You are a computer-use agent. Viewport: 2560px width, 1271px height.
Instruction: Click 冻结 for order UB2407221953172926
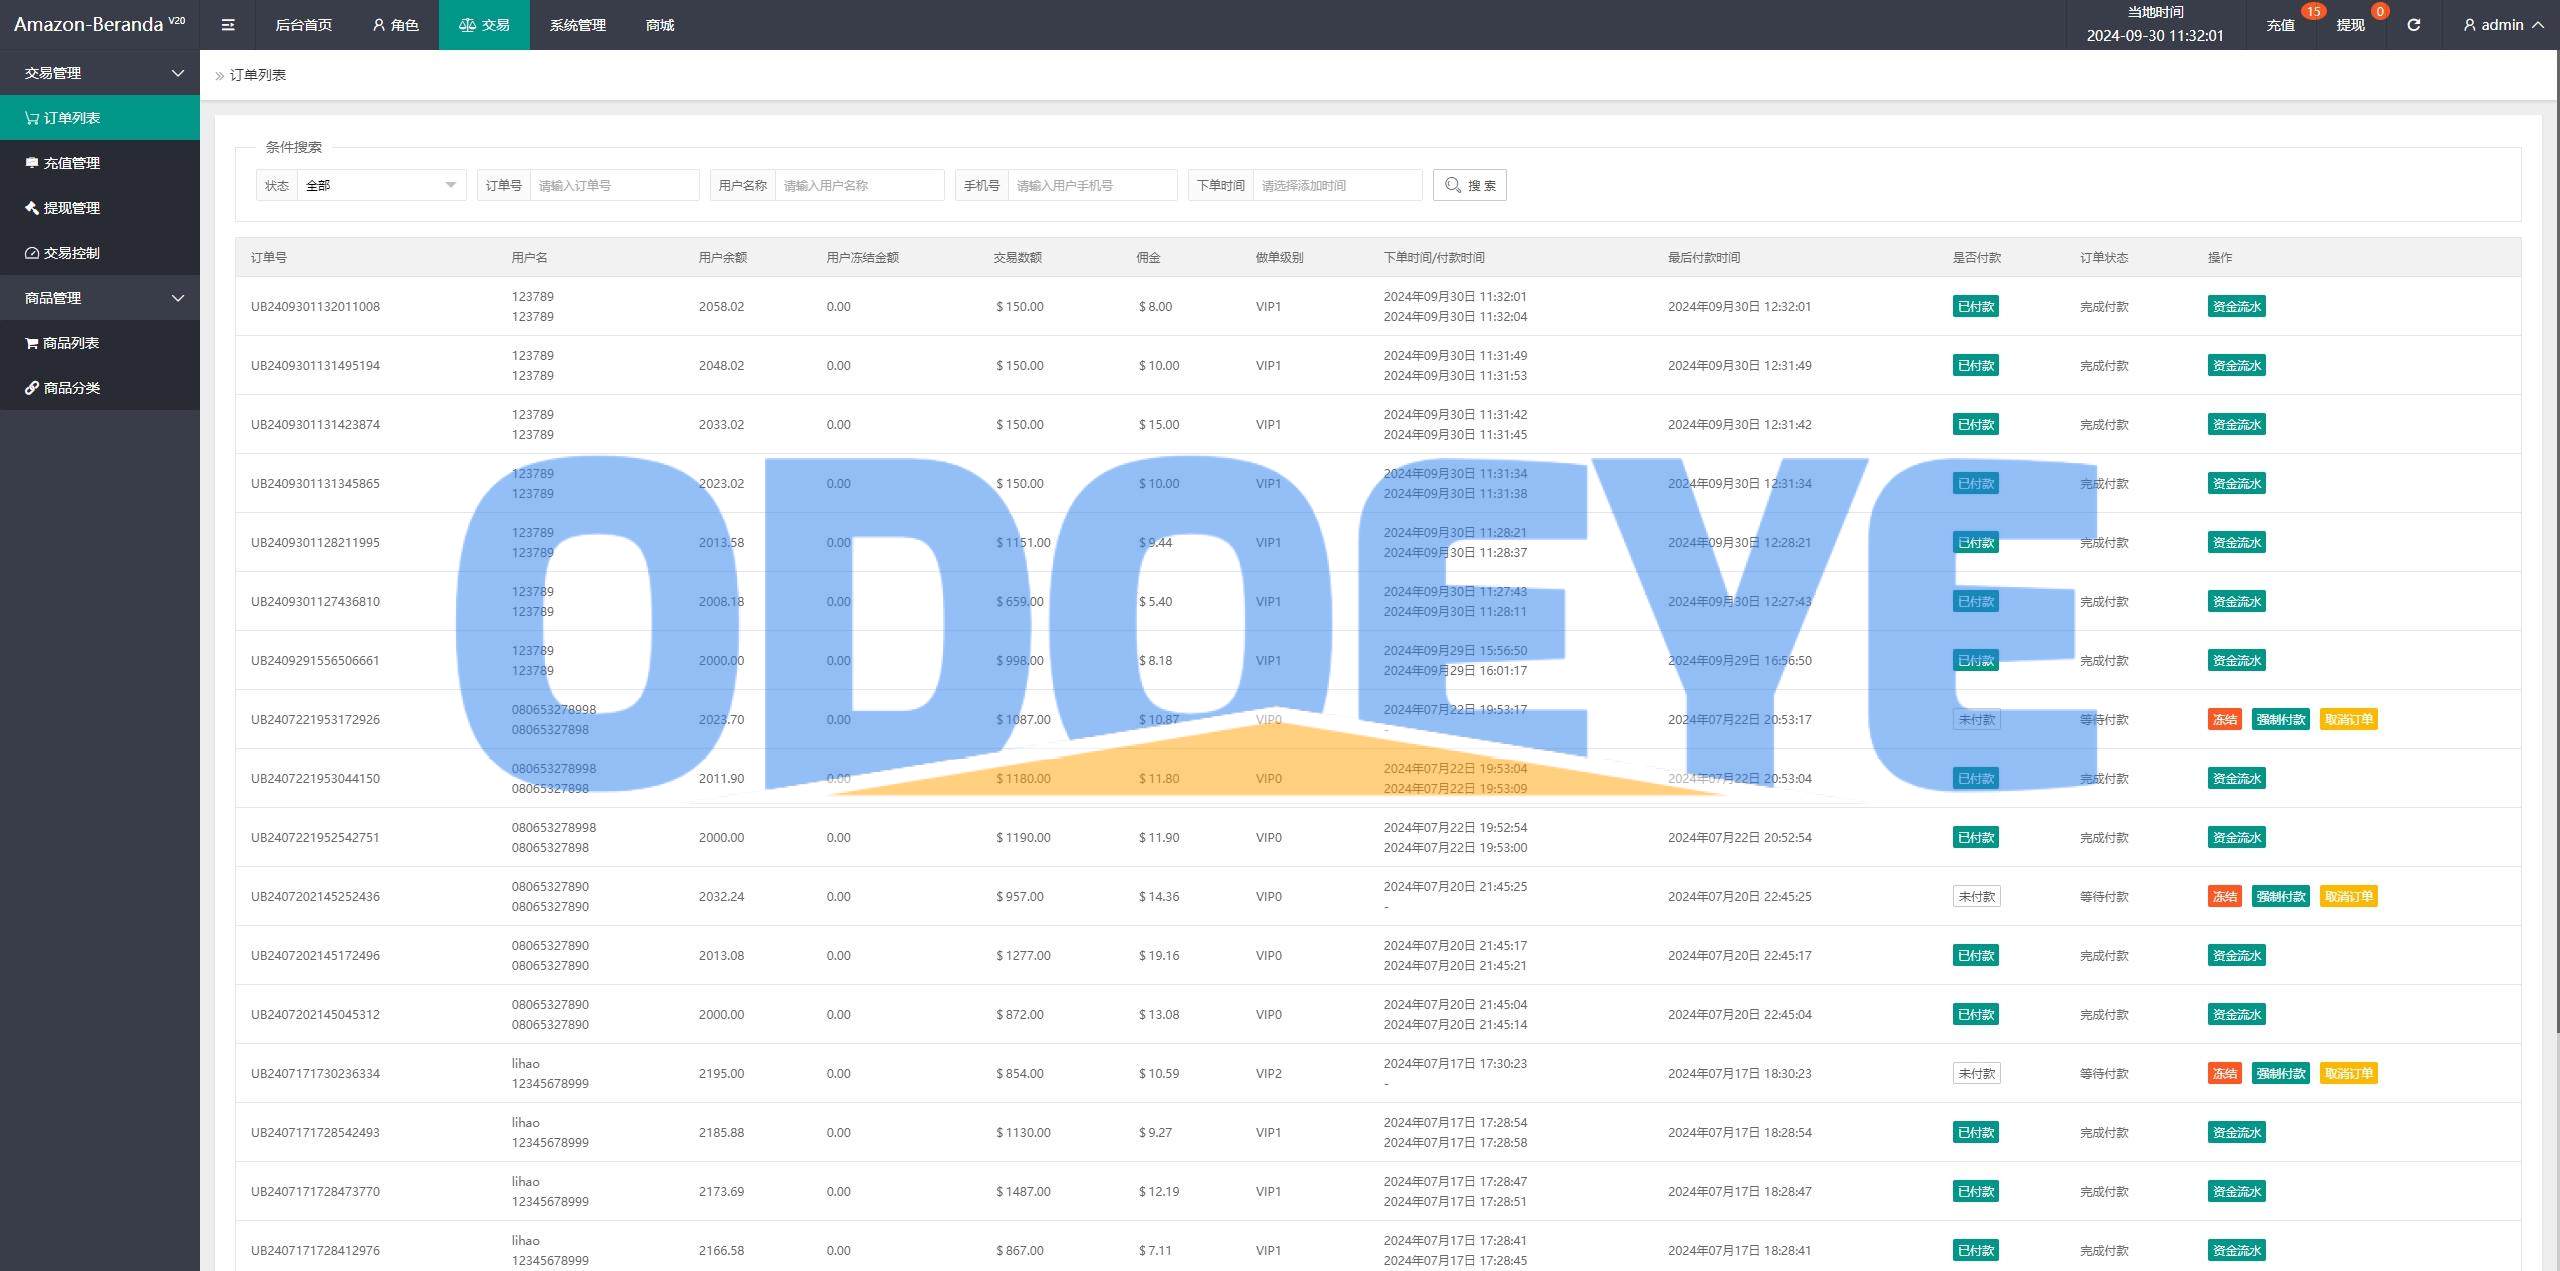coord(2224,720)
